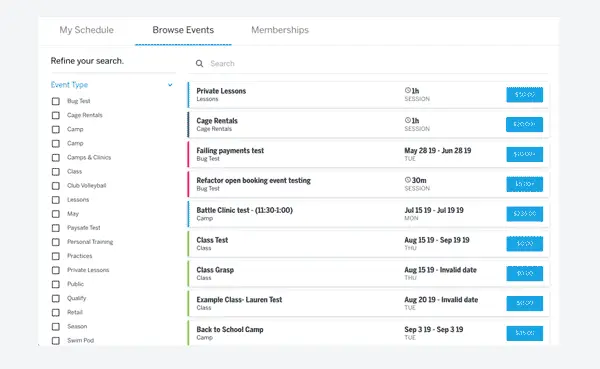Select the Club Volleyball checkbox

tap(56, 186)
